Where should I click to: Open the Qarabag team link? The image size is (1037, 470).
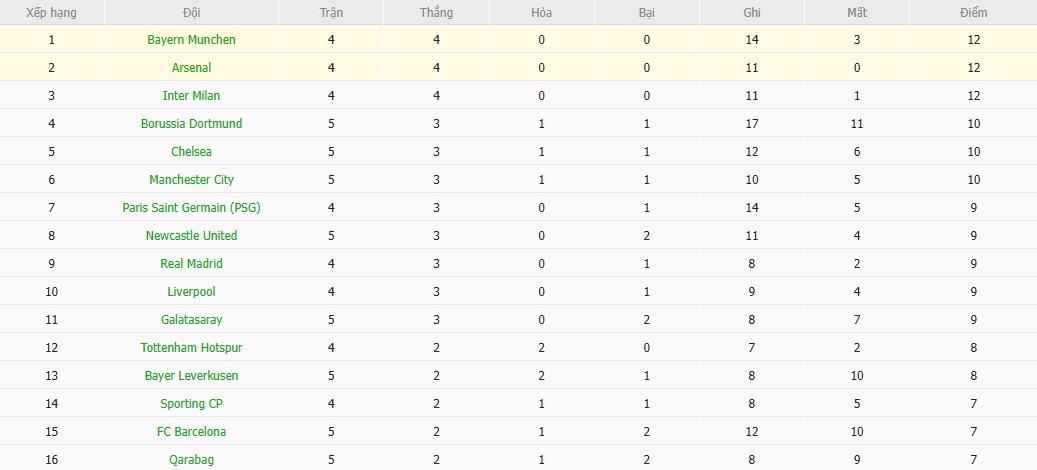coord(191,460)
